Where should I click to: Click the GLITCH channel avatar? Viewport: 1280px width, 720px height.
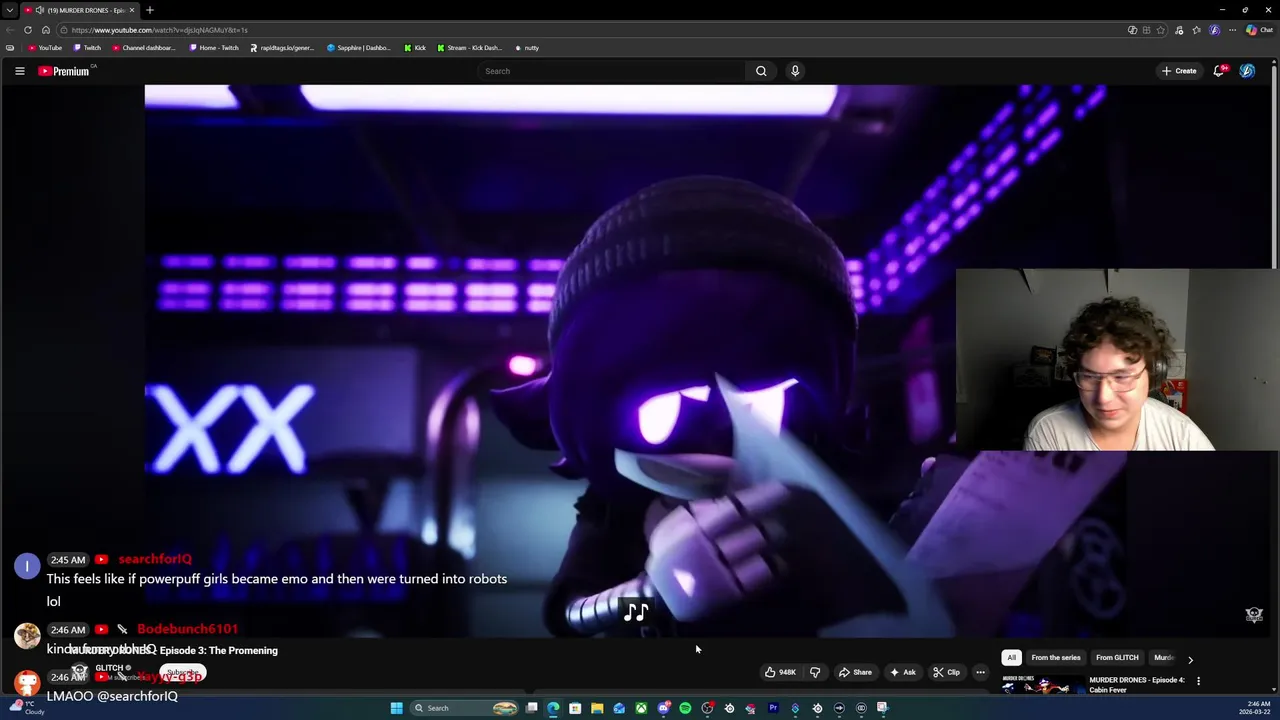(79, 672)
